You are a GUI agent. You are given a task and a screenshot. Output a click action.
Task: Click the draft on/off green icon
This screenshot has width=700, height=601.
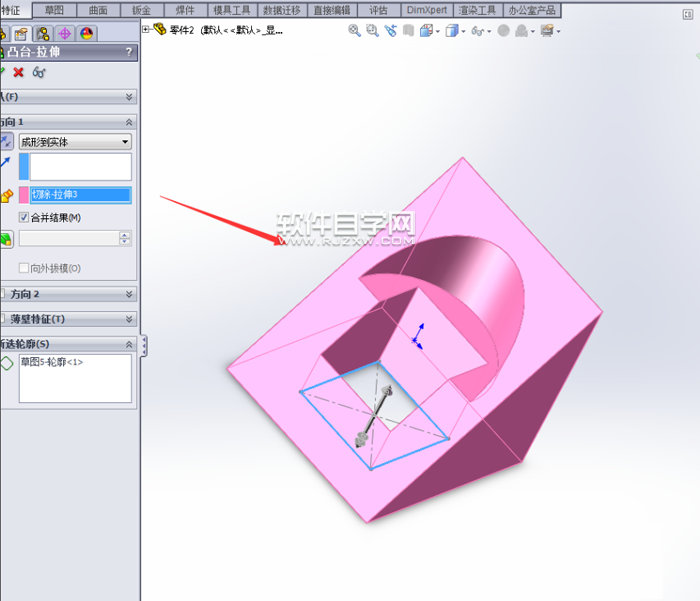(x=6, y=239)
